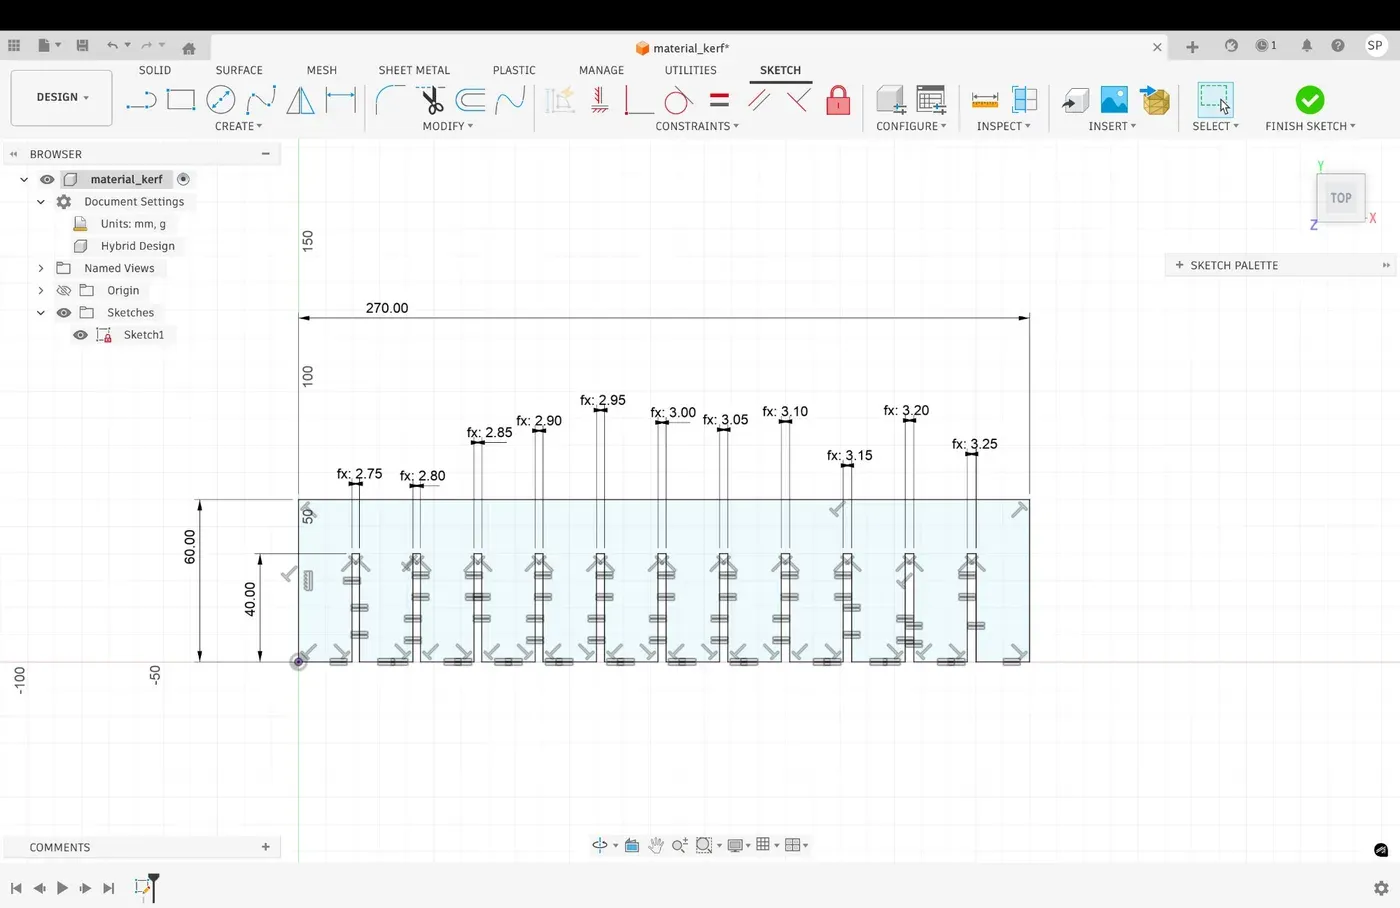Click the Measure ruler icon
Screen dimensions: 1400x908
tap(985, 100)
